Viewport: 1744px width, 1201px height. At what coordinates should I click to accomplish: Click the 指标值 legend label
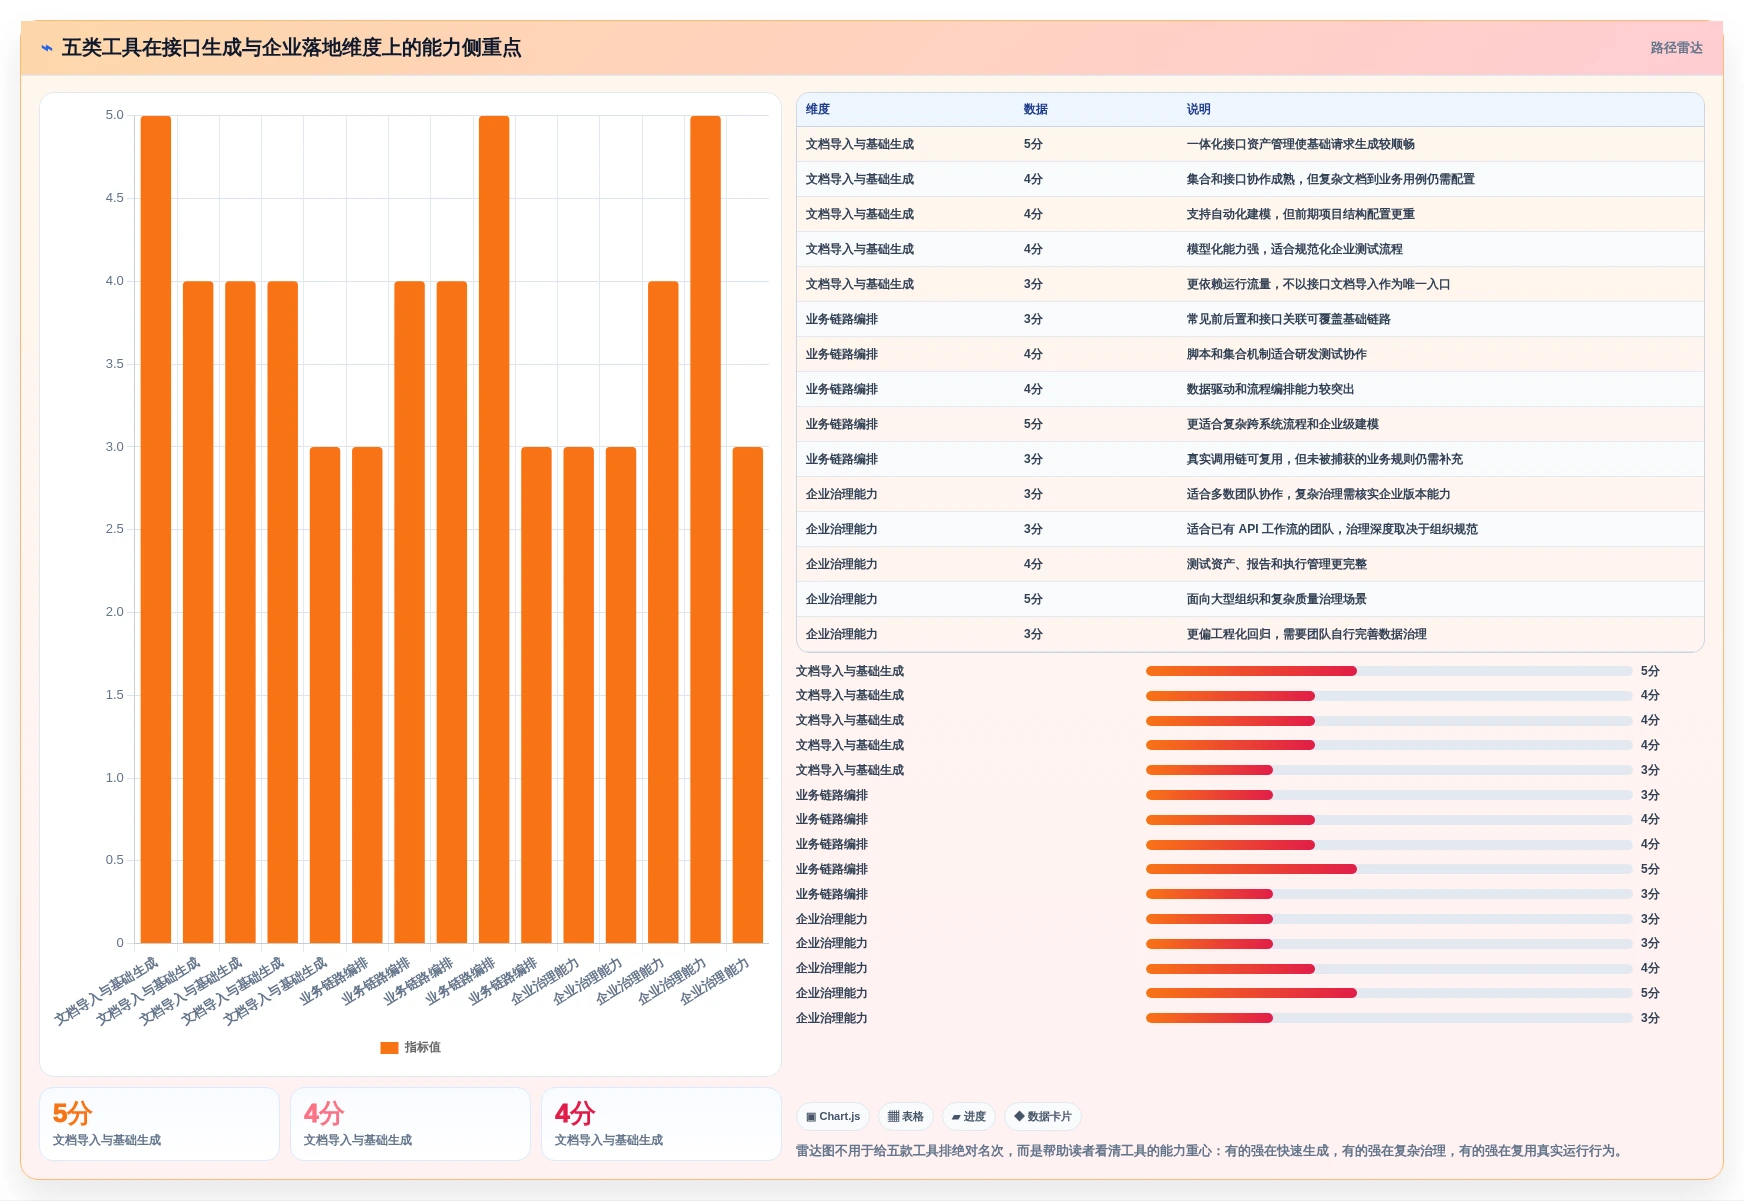pos(422,1048)
